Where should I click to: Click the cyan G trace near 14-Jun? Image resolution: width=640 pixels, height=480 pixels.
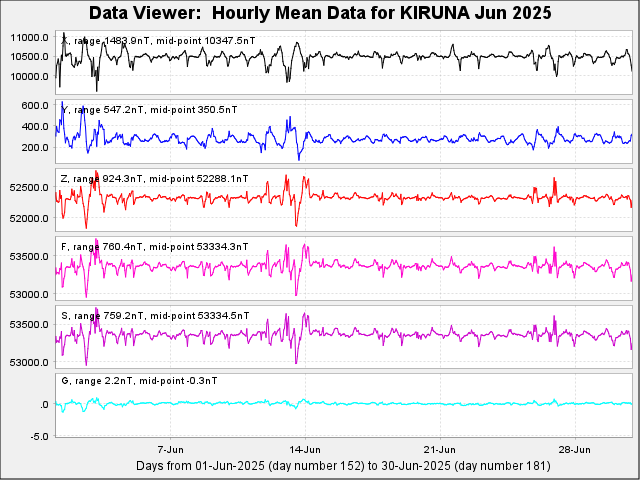pyautogui.click(x=304, y=401)
